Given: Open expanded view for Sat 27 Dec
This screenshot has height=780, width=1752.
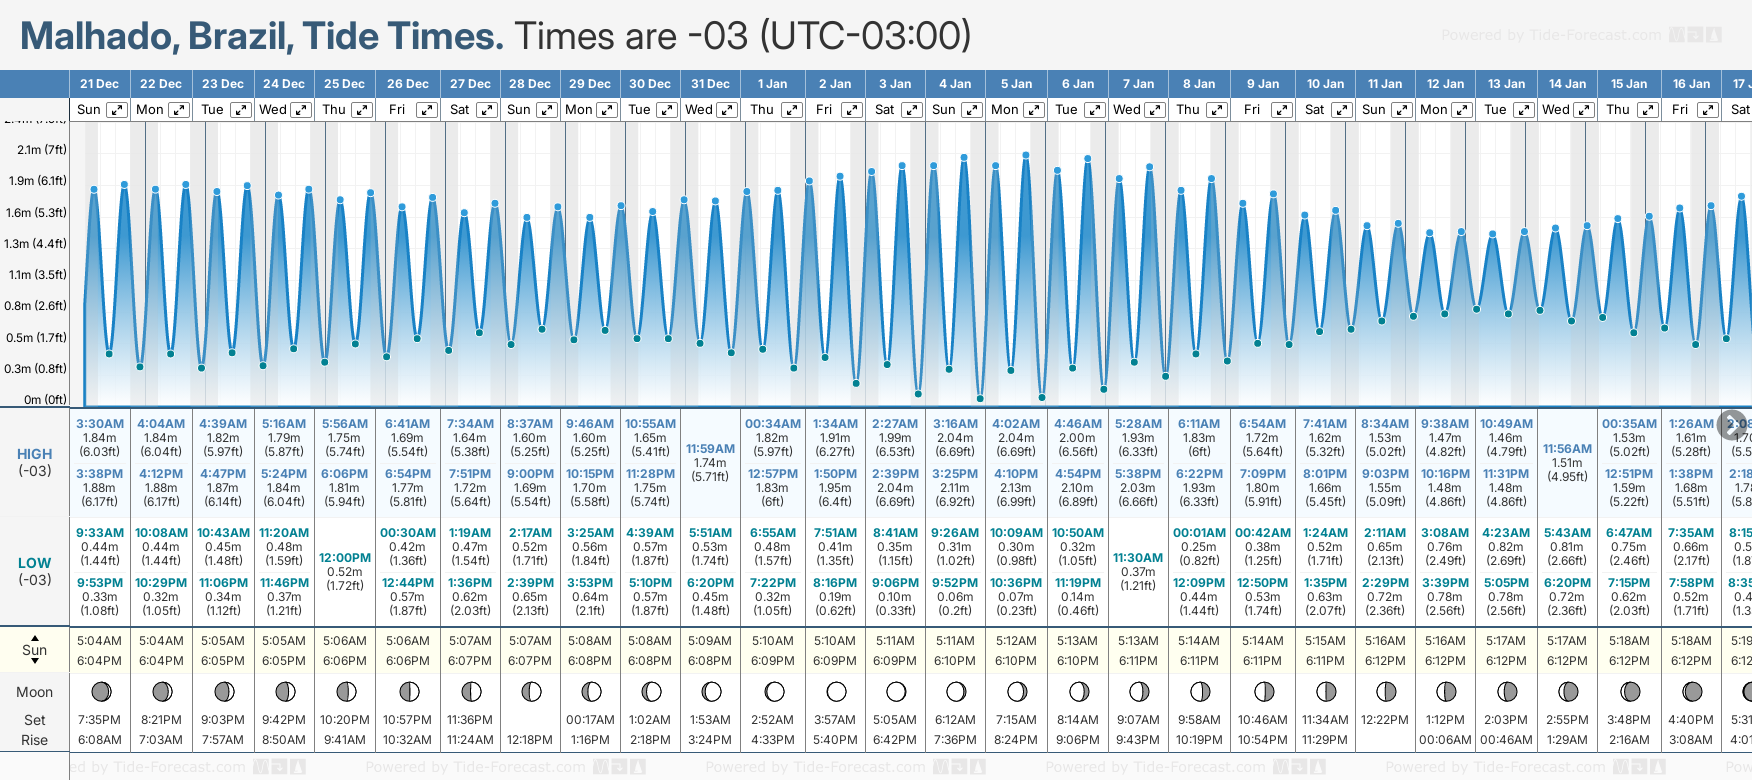Looking at the screenshot, I should click(x=487, y=110).
